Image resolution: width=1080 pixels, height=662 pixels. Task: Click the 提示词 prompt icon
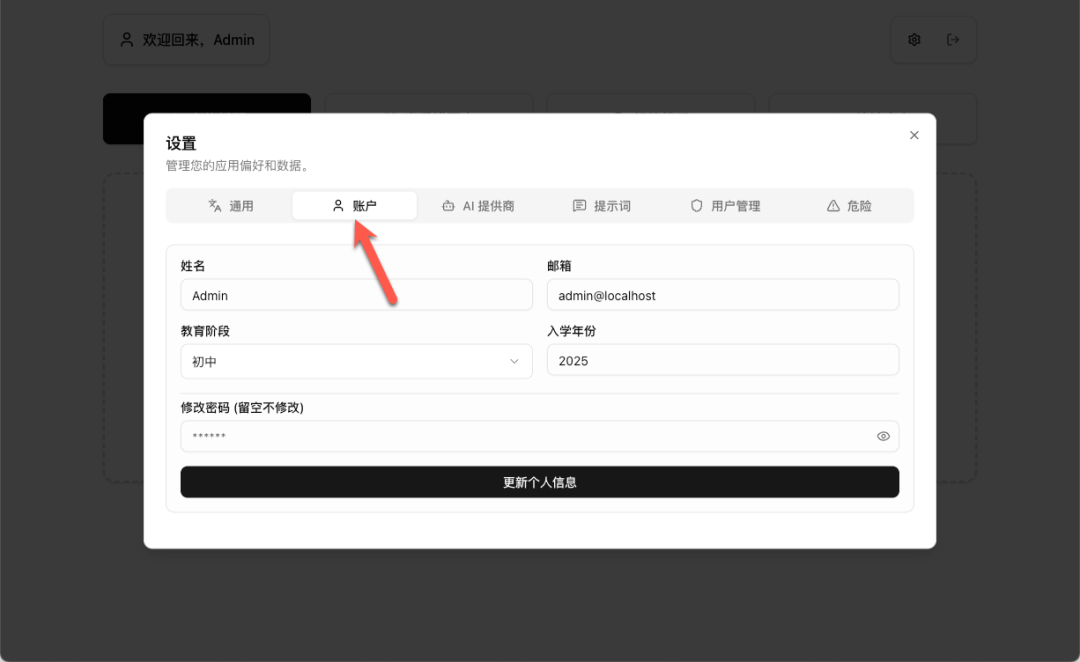(x=578, y=205)
